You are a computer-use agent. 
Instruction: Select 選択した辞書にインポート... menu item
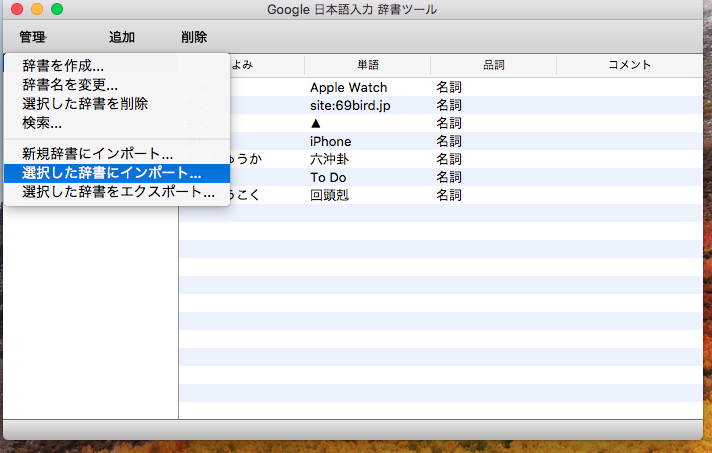pos(117,173)
